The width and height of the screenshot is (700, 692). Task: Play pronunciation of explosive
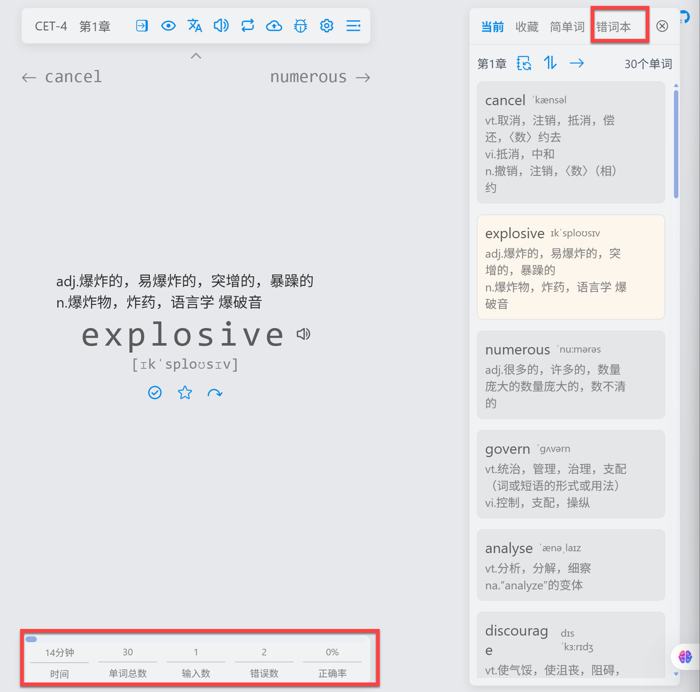(x=304, y=334)
